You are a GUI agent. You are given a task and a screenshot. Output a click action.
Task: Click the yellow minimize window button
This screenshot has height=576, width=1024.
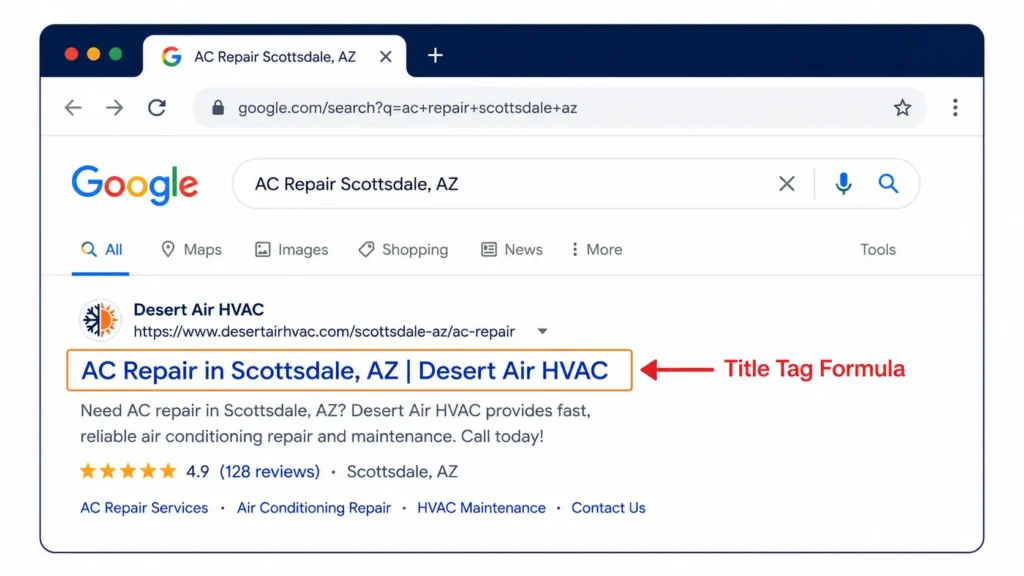click(x=93, y=54)
